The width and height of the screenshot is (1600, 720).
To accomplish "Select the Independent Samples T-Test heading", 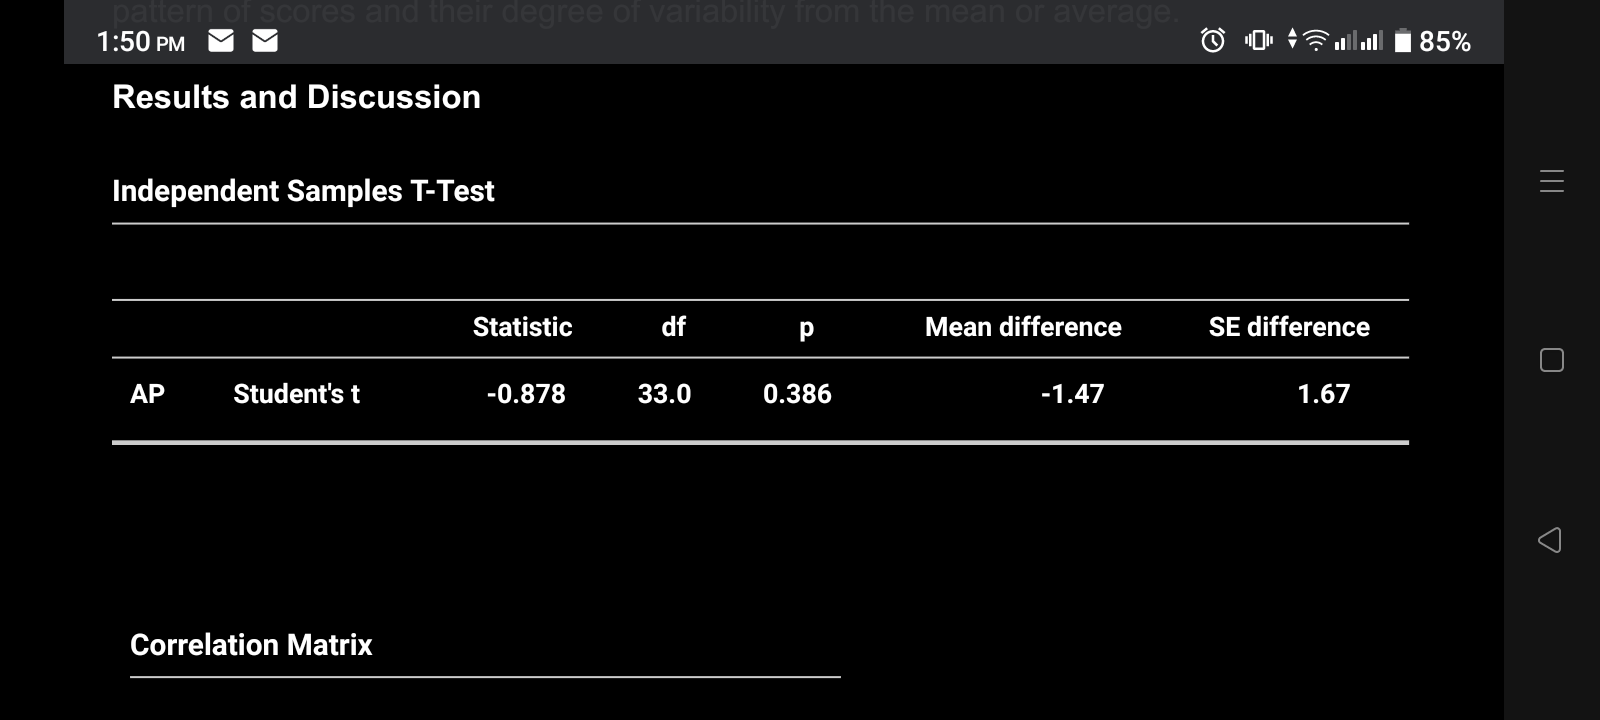I will click(304, 191).
